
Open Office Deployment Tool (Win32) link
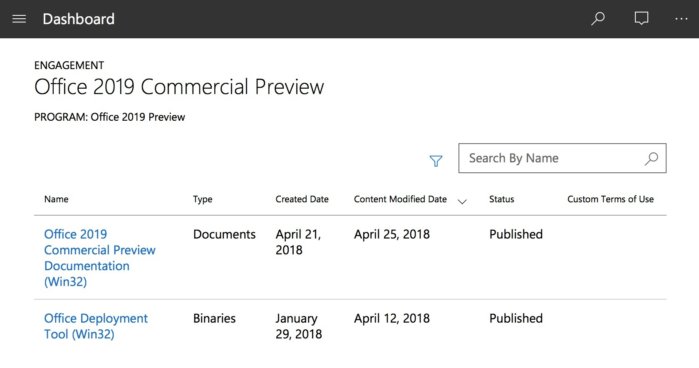95,326
